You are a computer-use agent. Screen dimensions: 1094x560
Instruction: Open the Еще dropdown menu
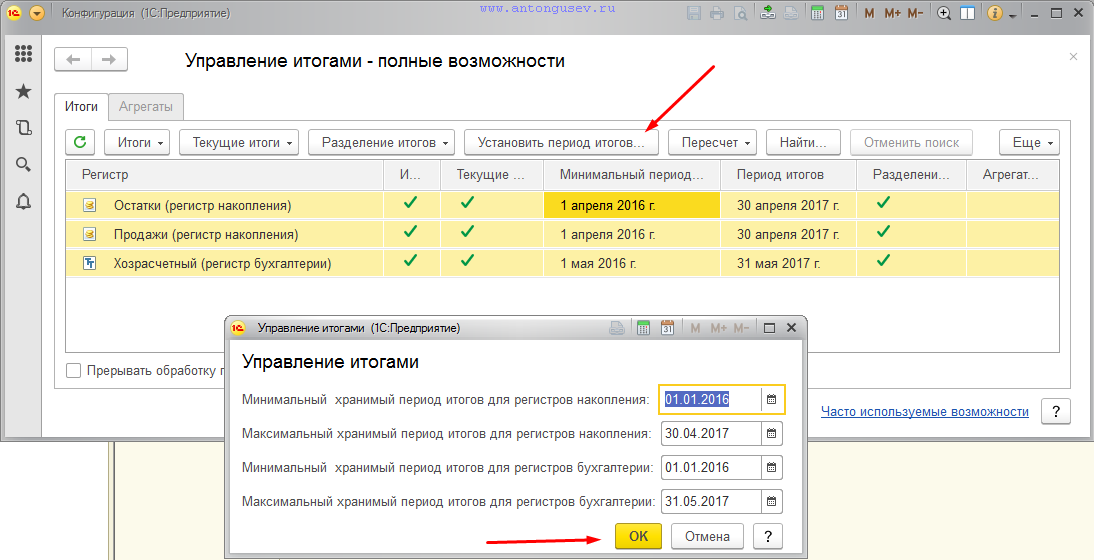[x=1029, y=142]
